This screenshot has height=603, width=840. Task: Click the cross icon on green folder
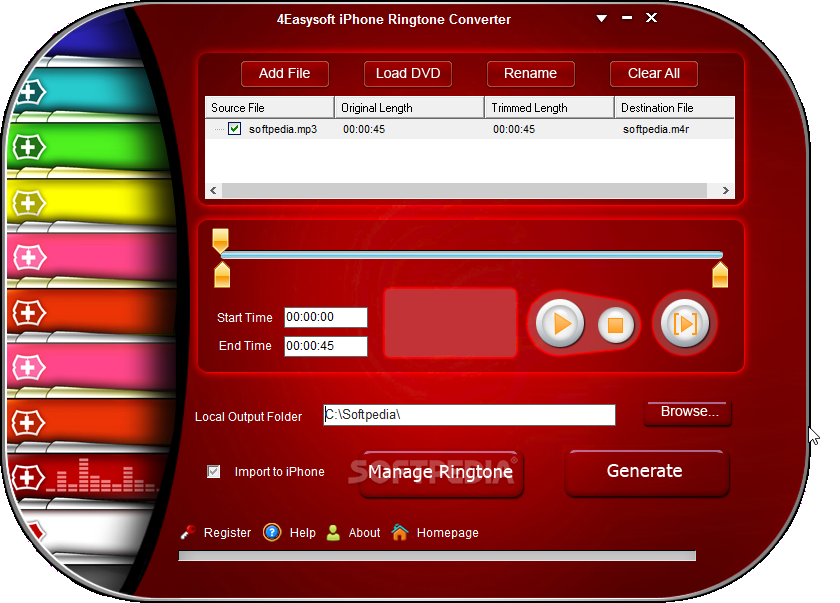[28, 146]
